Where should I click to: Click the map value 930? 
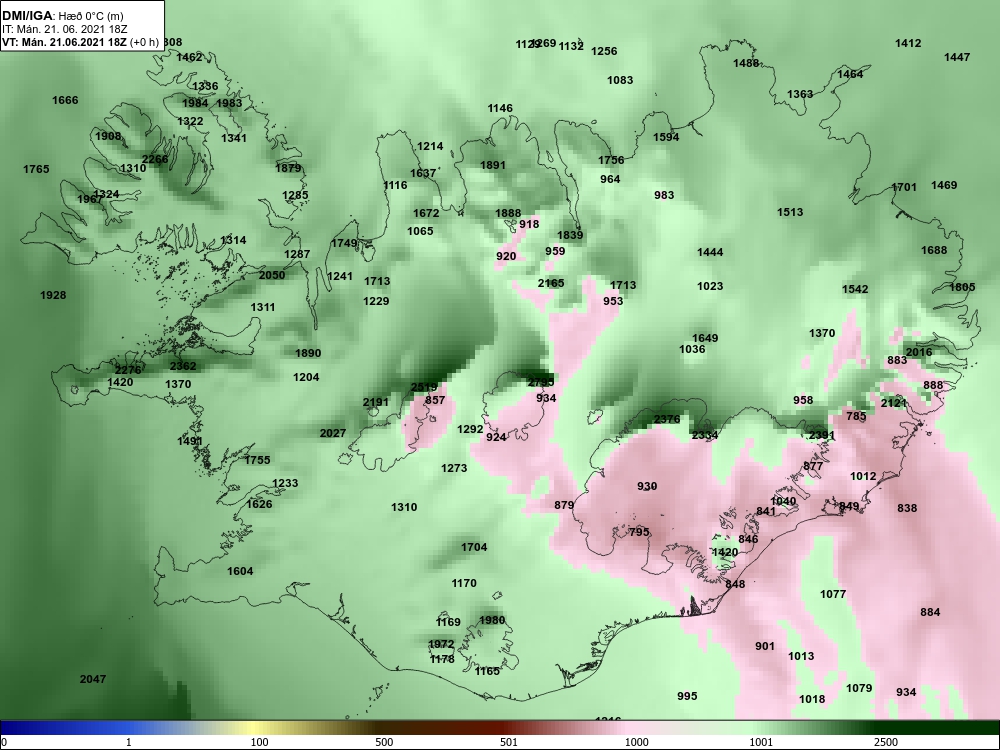[647, 486]
